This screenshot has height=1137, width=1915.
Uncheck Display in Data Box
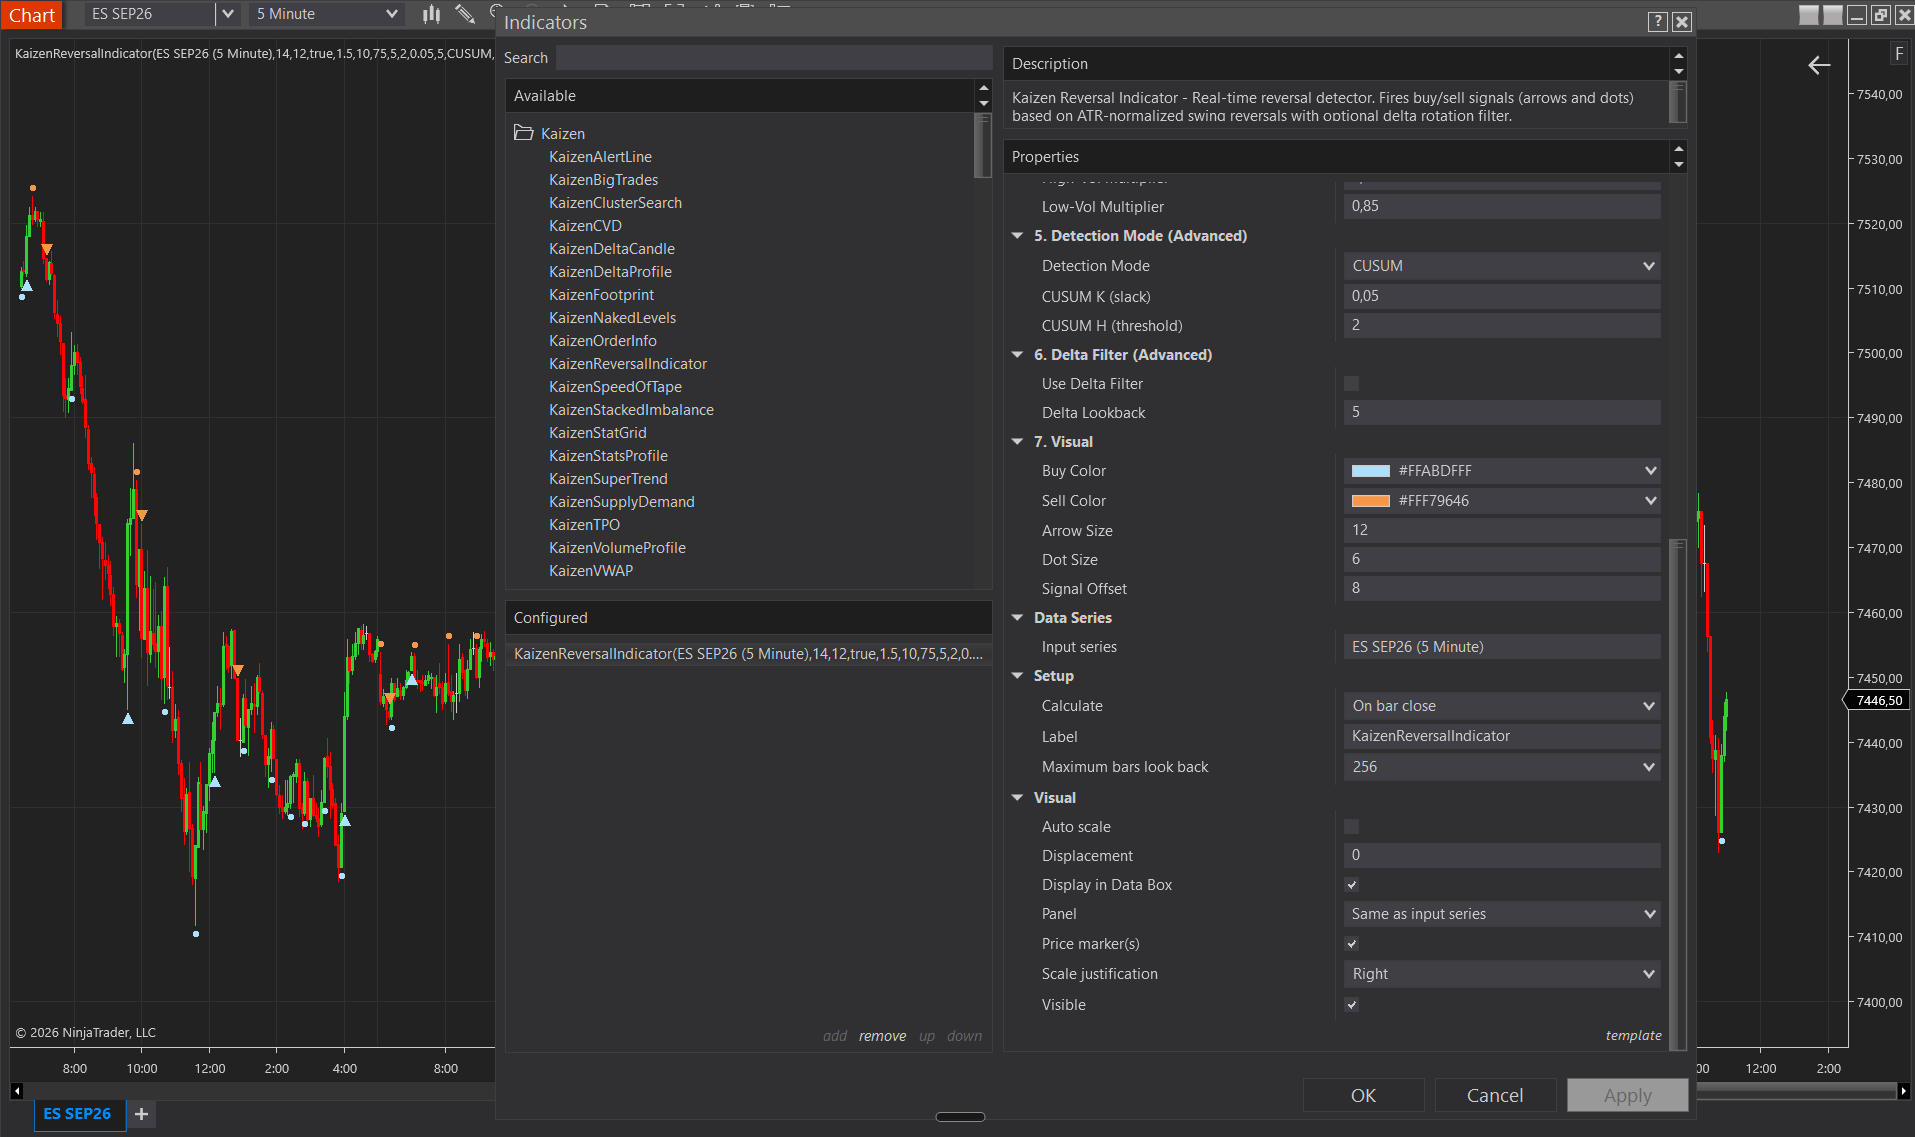tap(1351, 885)
